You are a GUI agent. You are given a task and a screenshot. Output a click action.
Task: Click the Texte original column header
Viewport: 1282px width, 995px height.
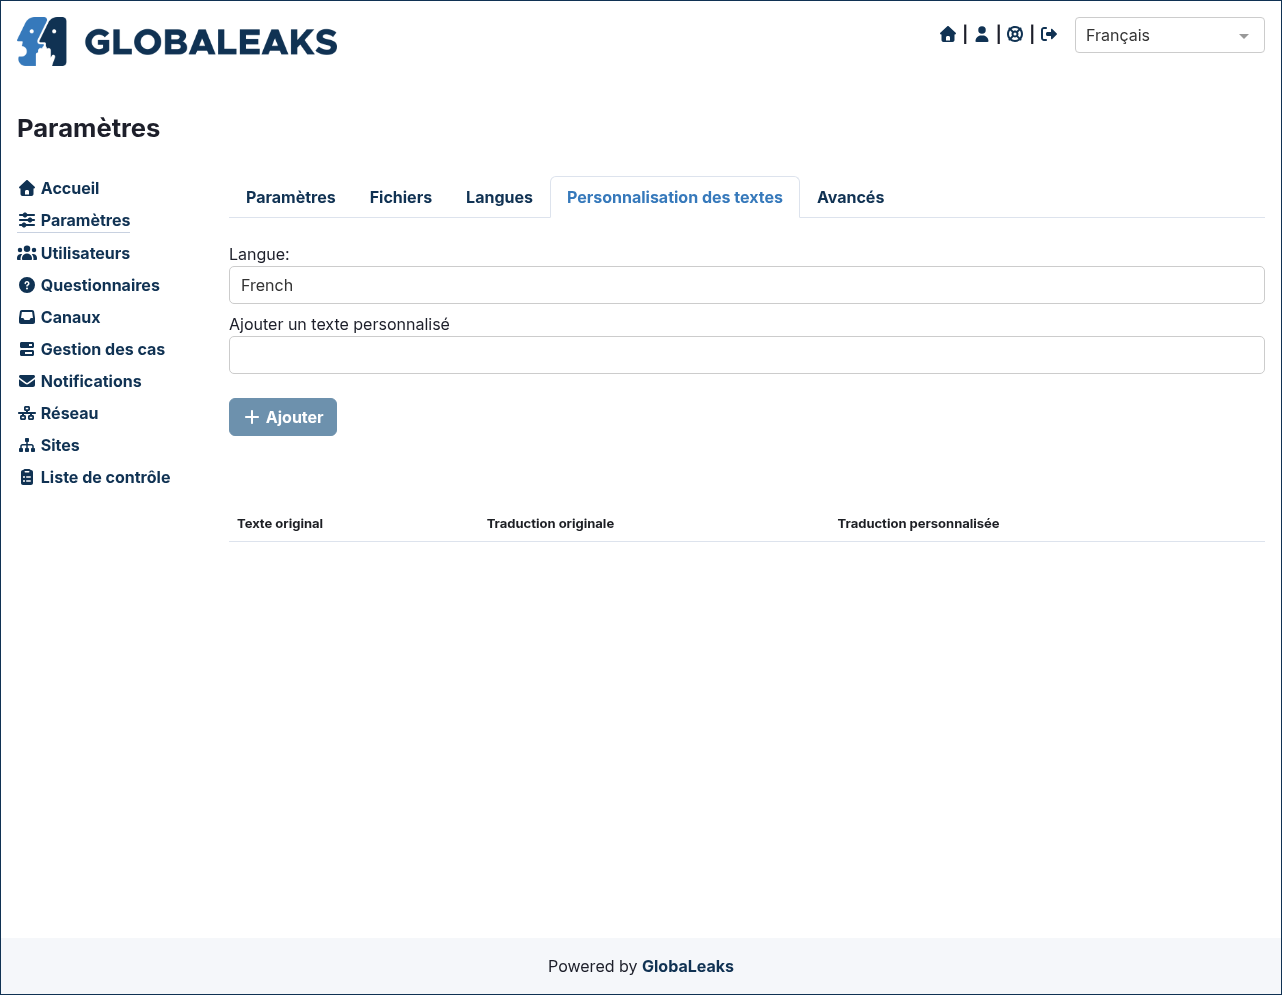280,523
